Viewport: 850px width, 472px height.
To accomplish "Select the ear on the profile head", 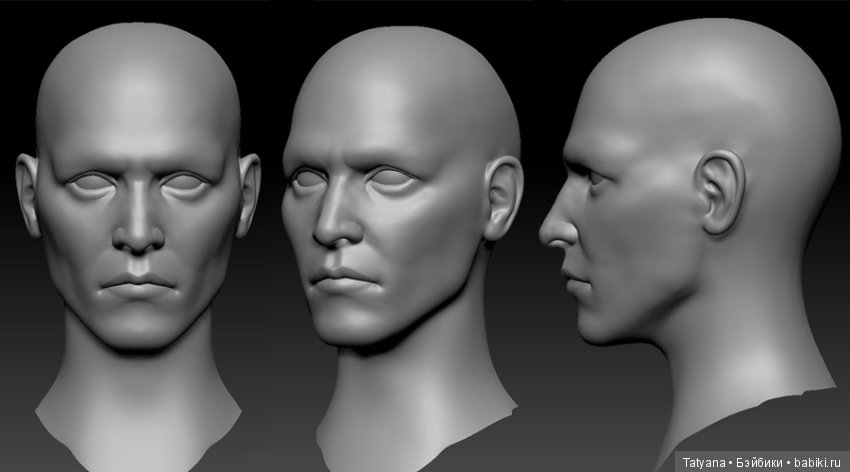I will coord(720,190).
